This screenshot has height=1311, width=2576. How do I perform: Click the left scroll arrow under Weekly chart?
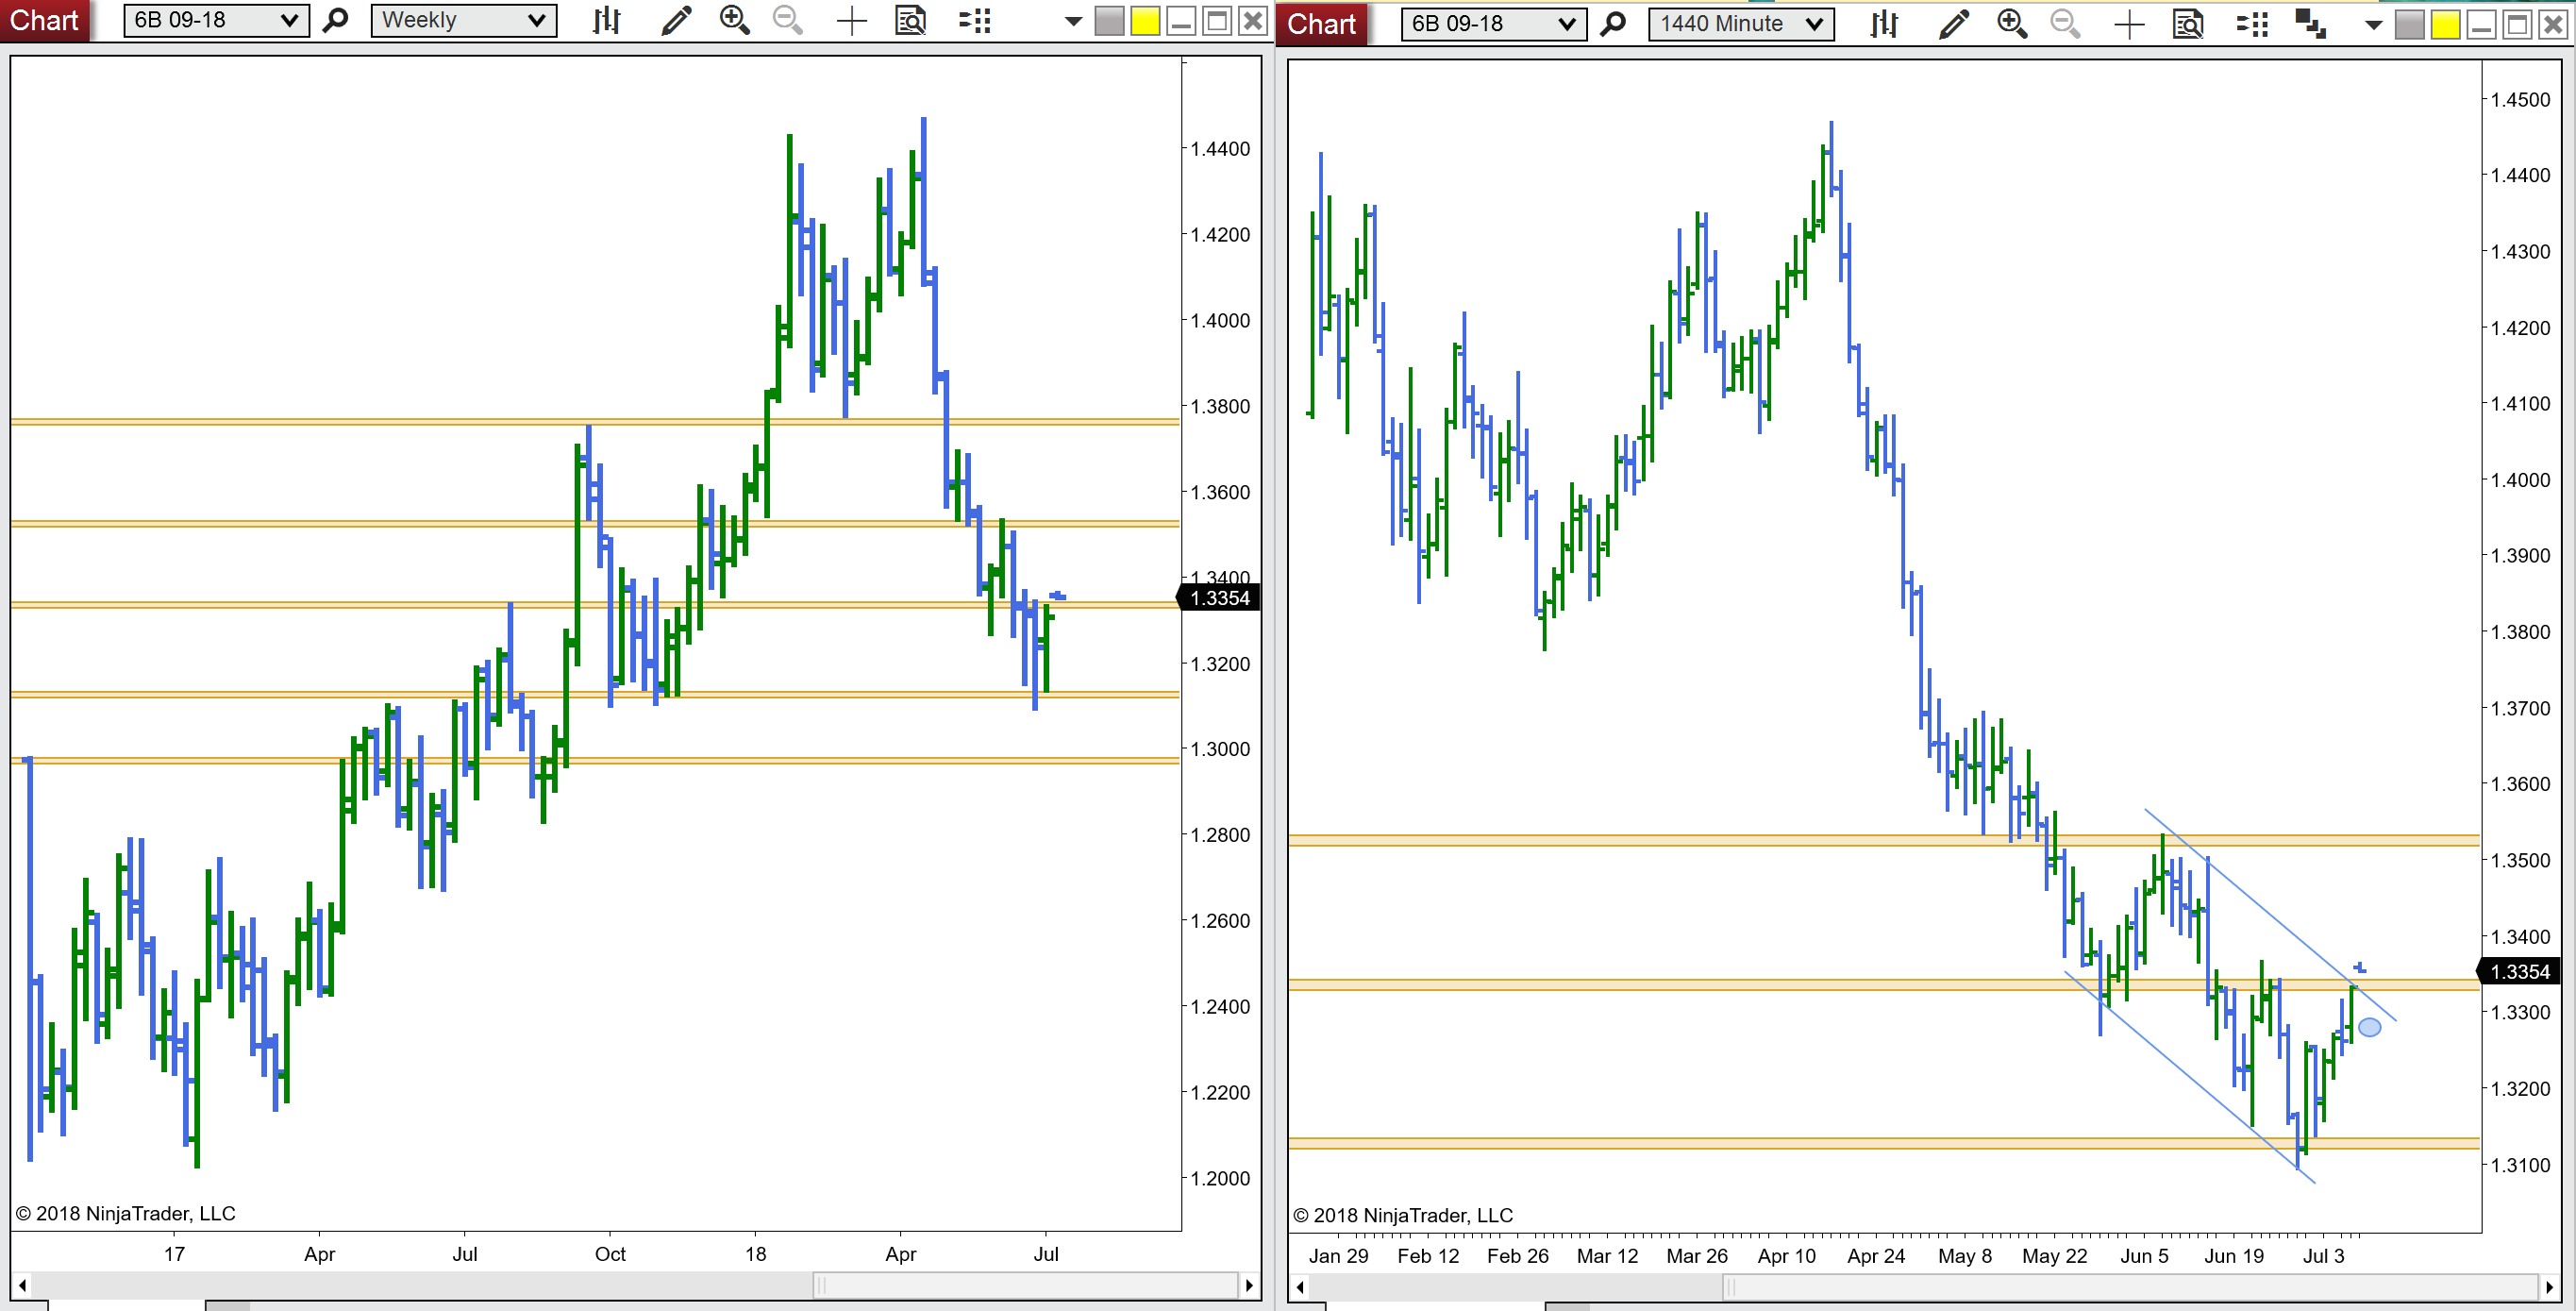[22, 1285]
